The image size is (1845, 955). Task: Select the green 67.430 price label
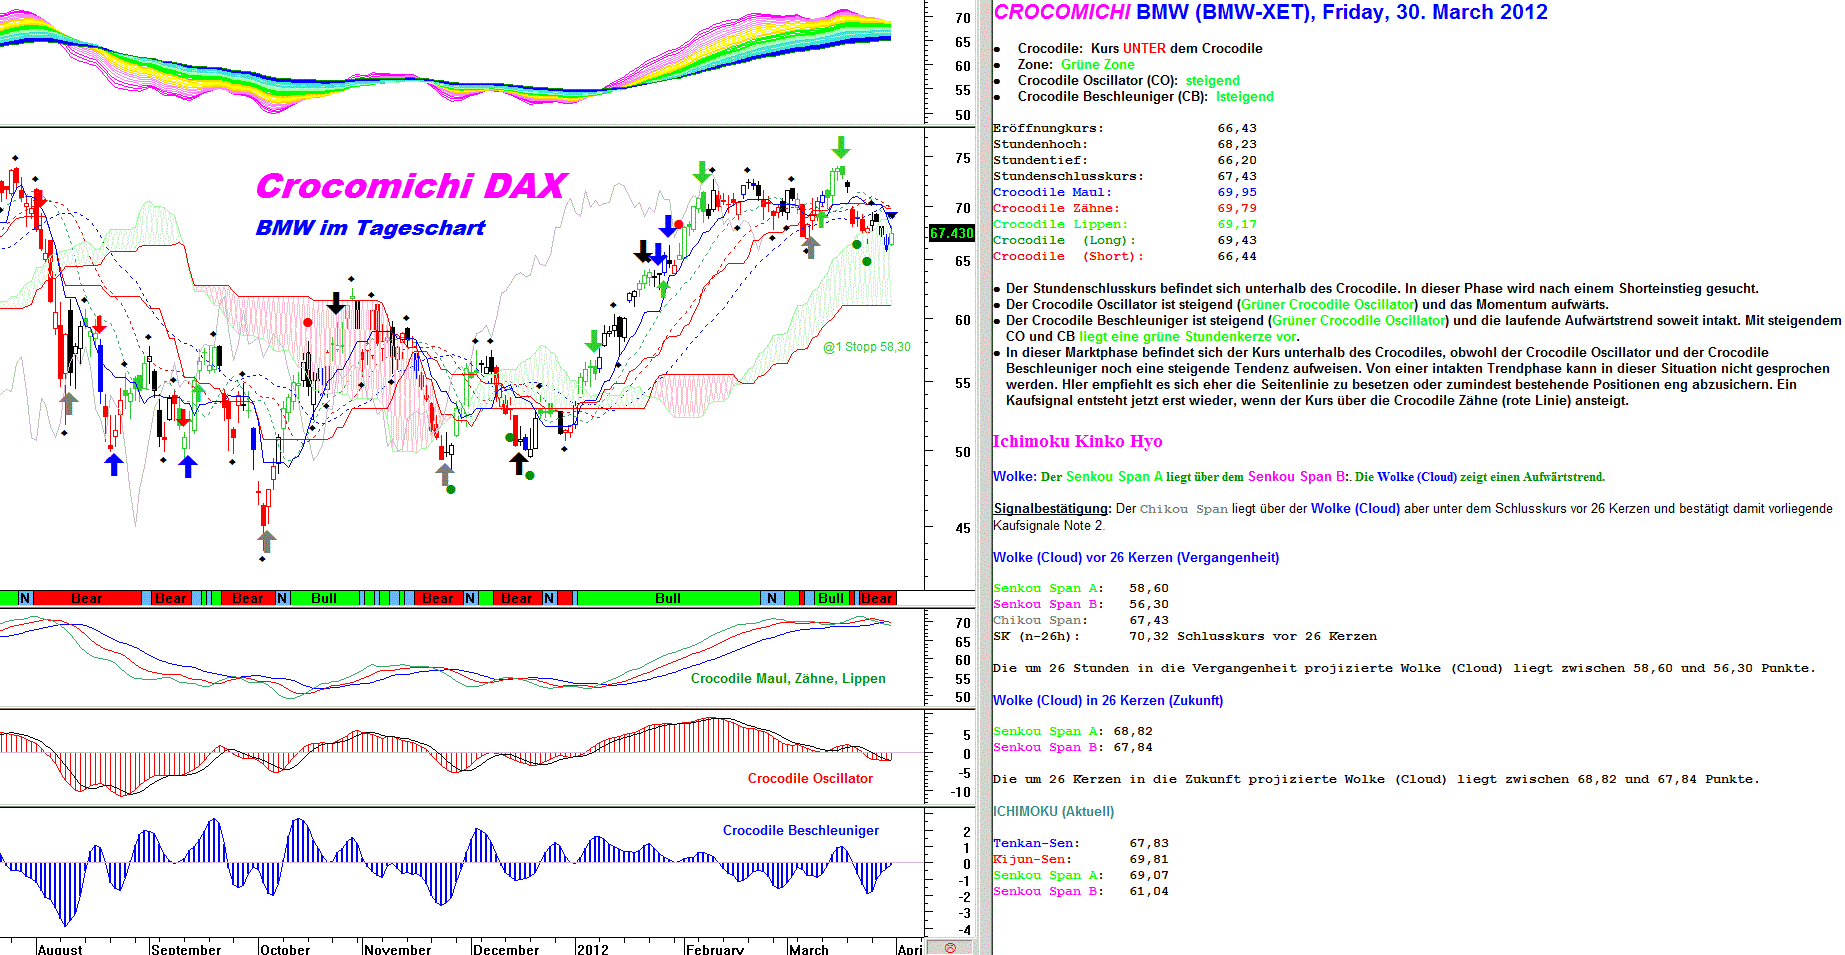pos(951,233)
